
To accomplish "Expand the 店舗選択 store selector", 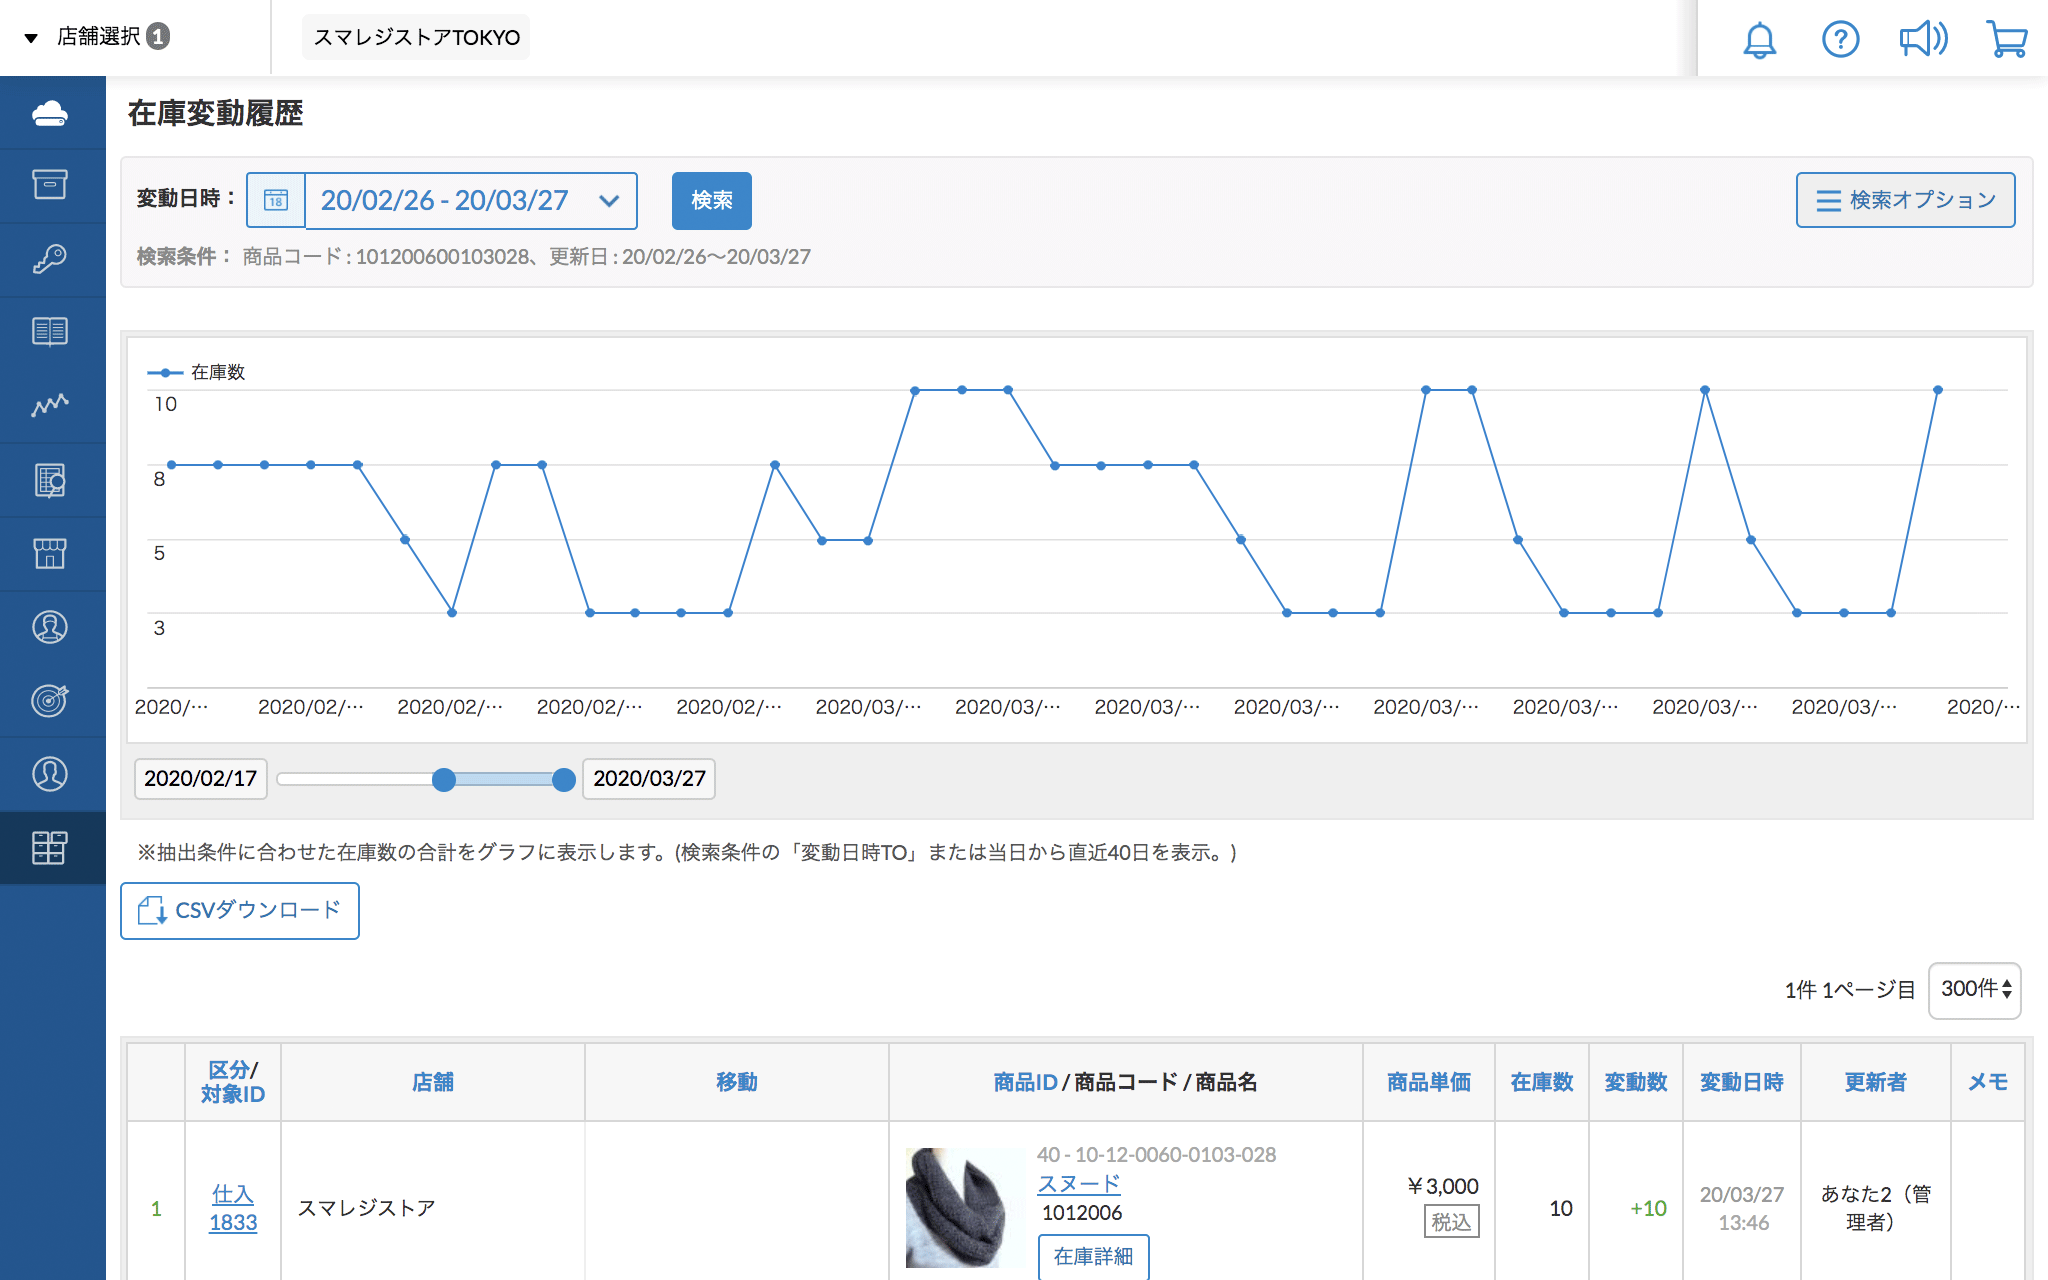I will tap(98, 37).
